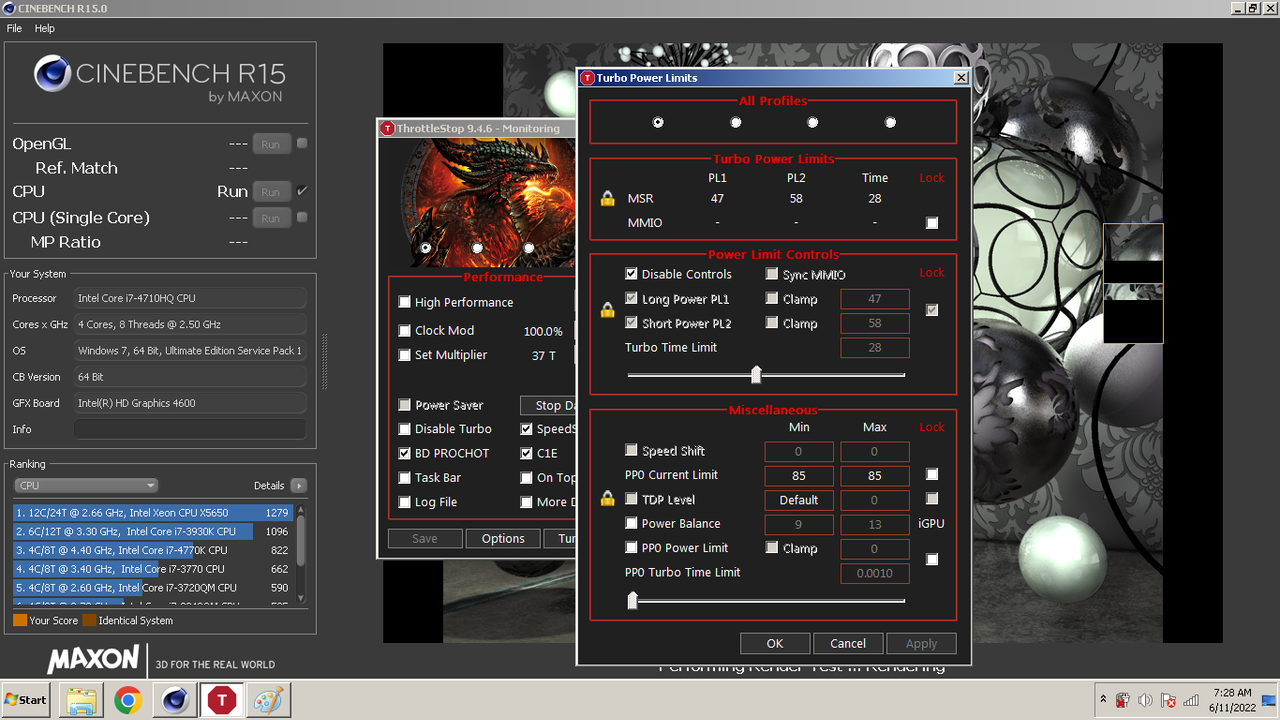Click the lock icon in the Miscellaneous section
The width and height of the screenshot is (1280, 720).
pos(607,498)
